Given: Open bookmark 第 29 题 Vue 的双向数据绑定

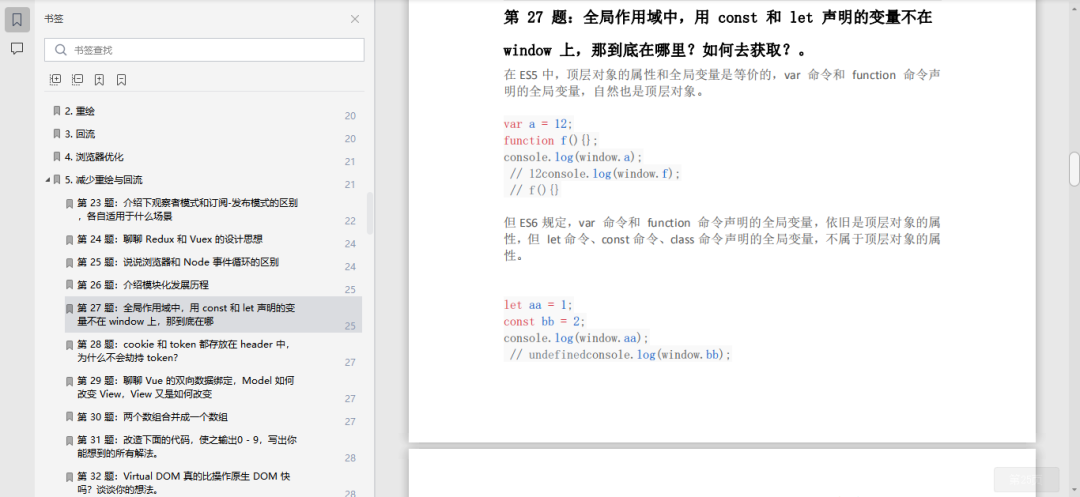Looking at the screenshot, I should (186, 387).
